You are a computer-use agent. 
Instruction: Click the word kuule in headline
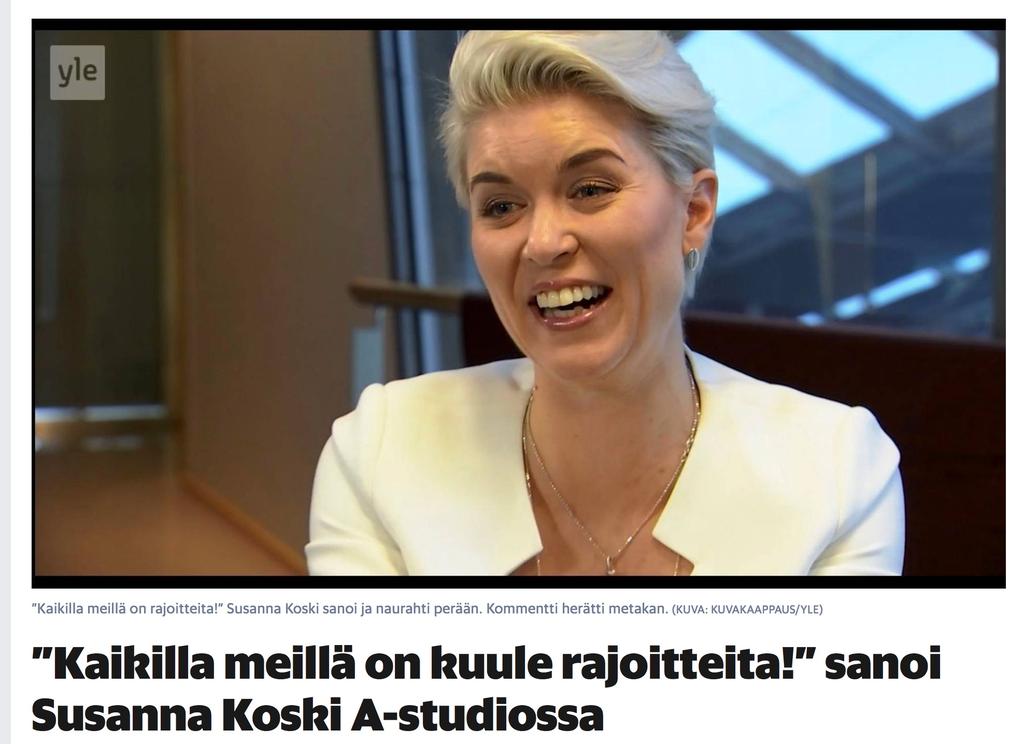479,664
